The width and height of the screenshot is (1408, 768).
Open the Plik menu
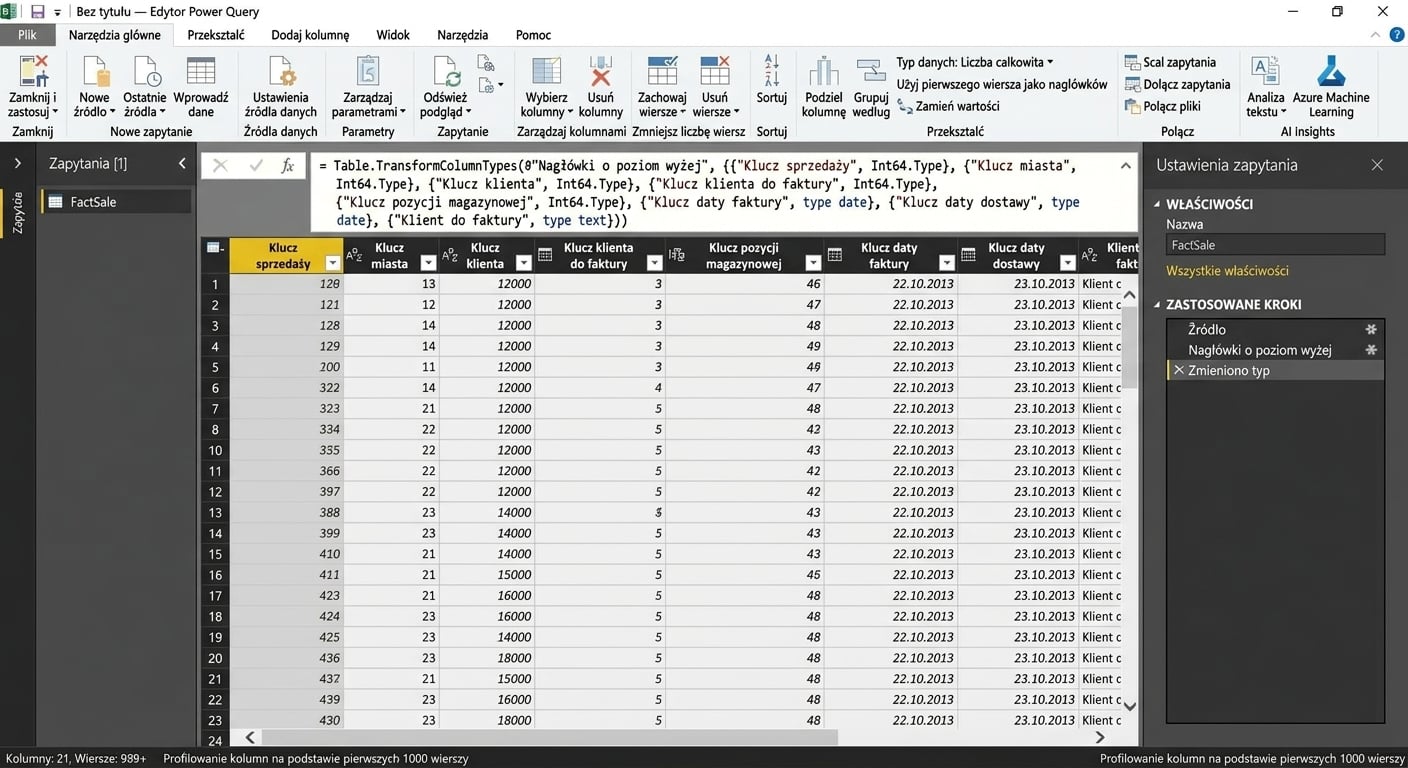point(27,35)
